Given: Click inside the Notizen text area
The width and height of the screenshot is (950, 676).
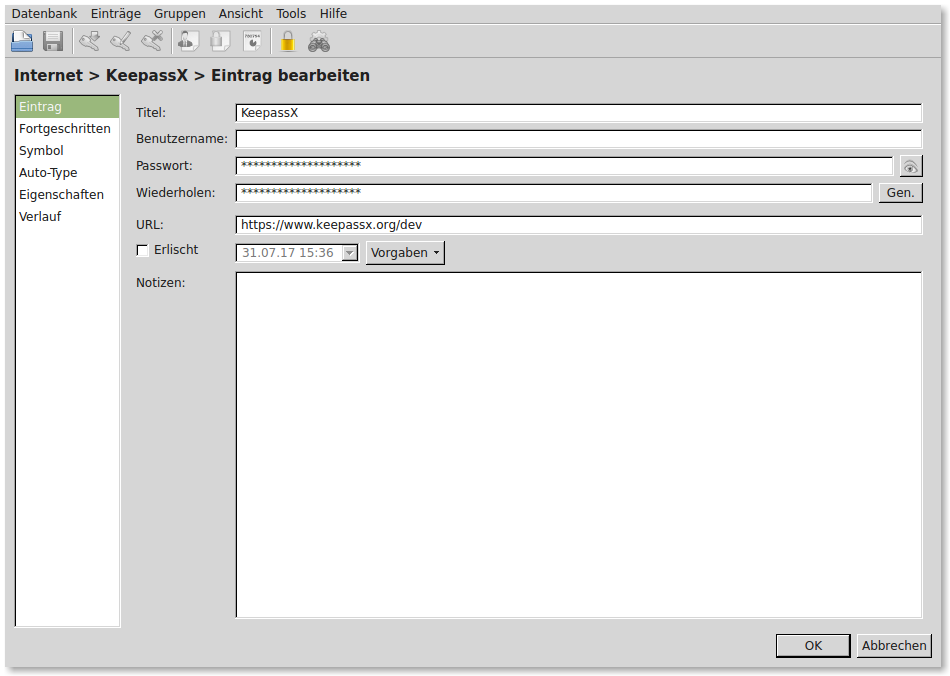Looking at the screenshot, I should click(x=579, y=445).
